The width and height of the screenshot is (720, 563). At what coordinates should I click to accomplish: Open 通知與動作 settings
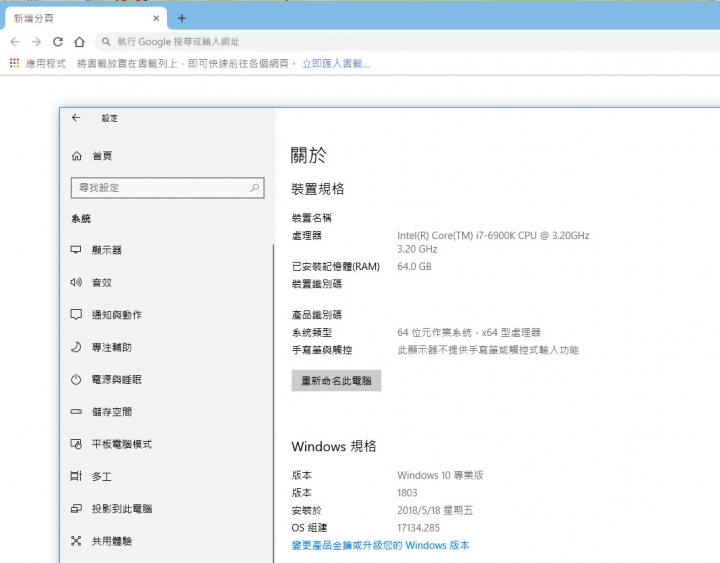(106, 315)
